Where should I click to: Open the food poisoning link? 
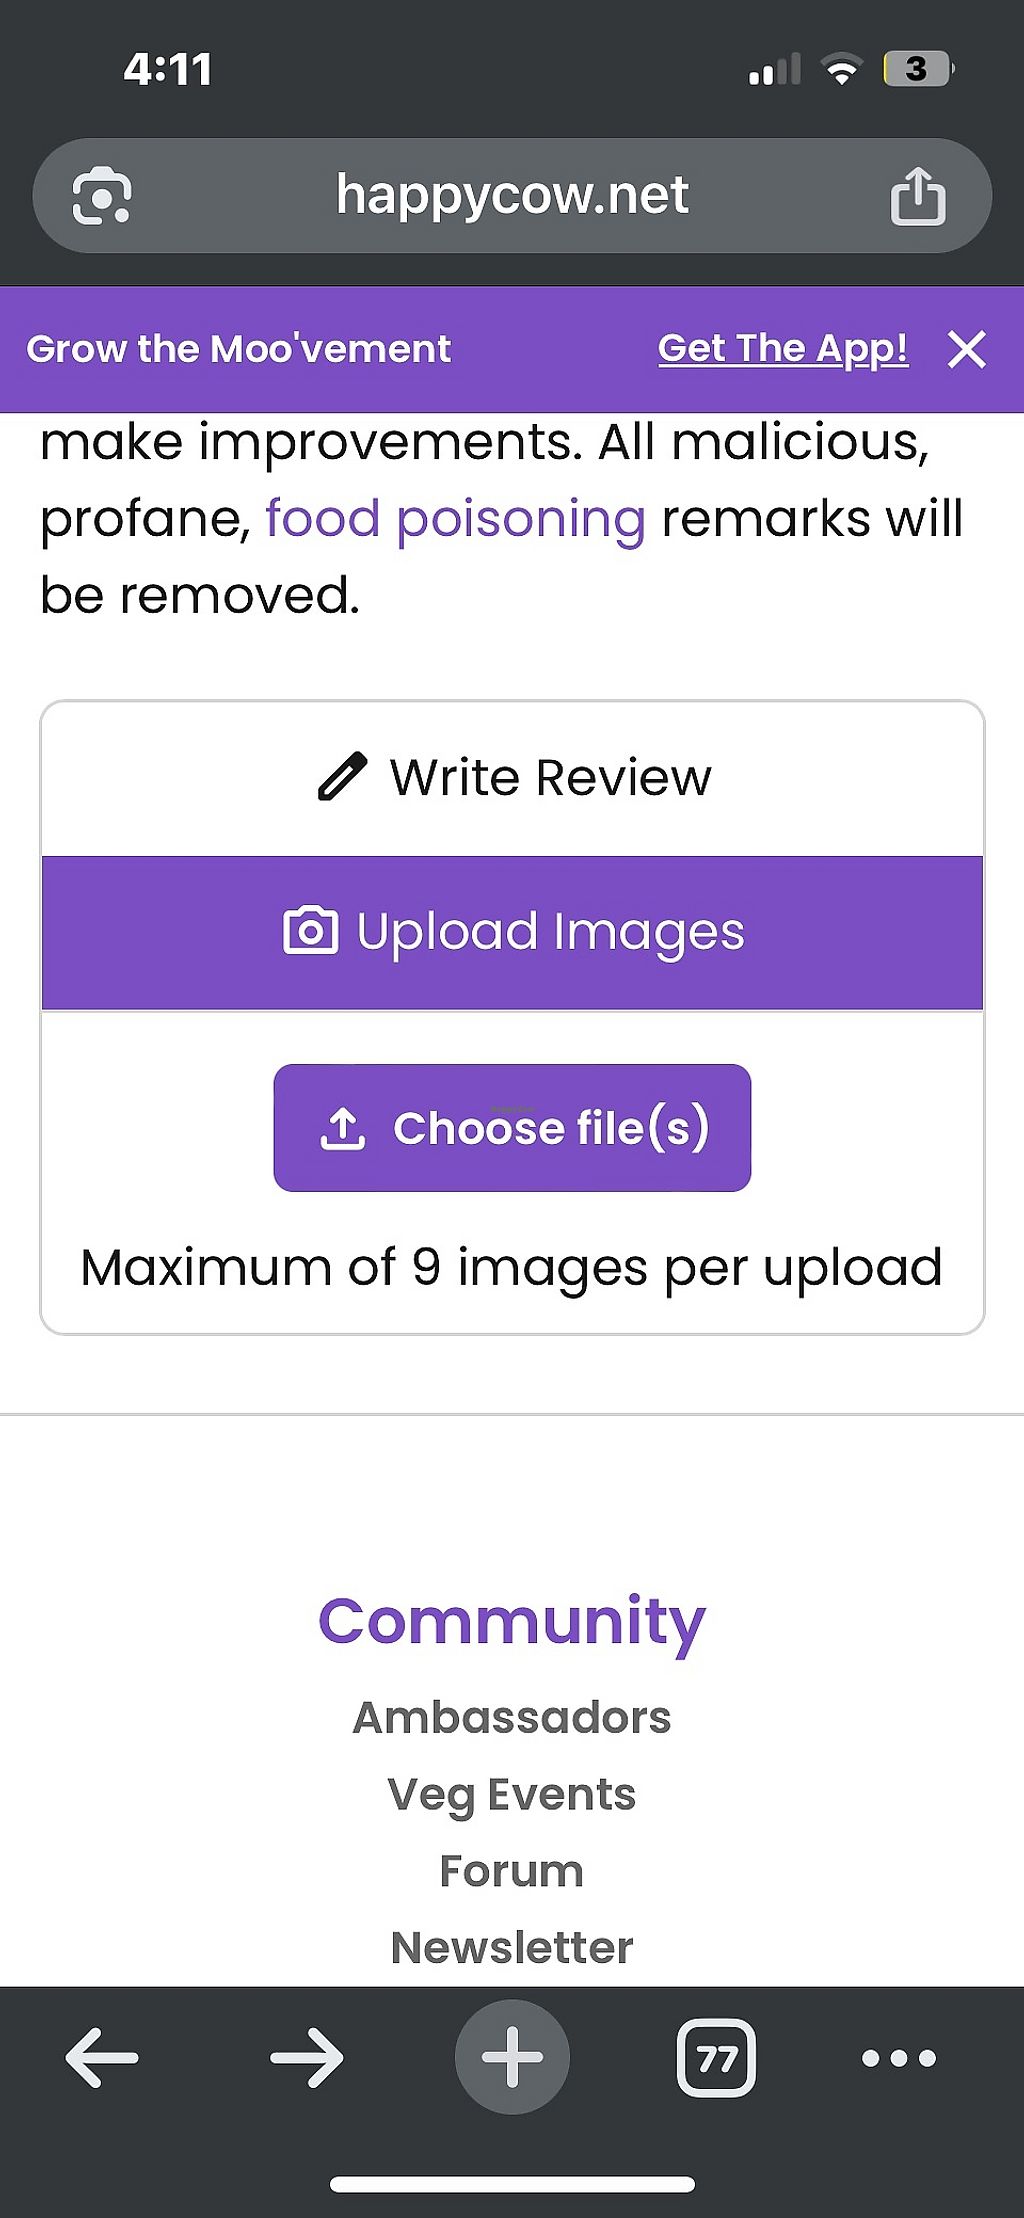(x=455, y=519)
